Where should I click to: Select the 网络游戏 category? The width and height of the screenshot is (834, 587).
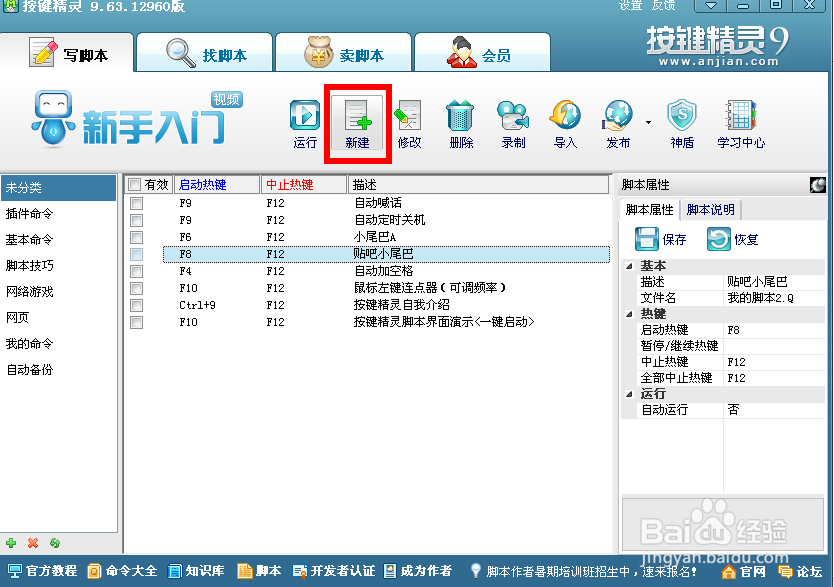click(59, 291)
